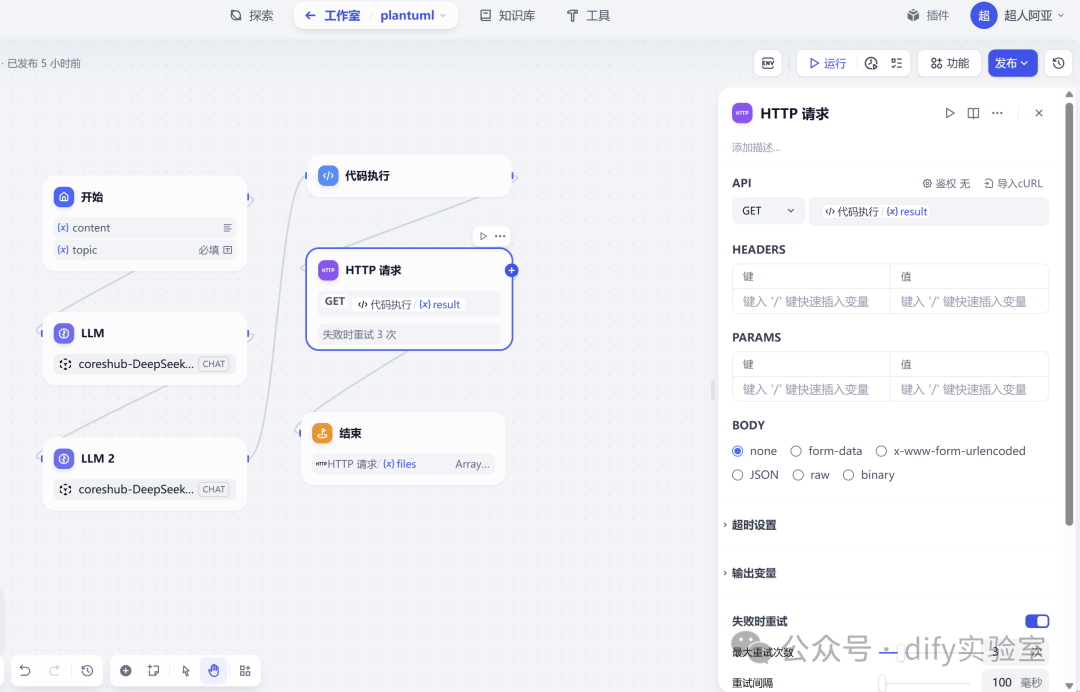Open the 知识库 knowledge tab
The height and width of the screenshot is (692, 1080).
[x=508, y=15]
